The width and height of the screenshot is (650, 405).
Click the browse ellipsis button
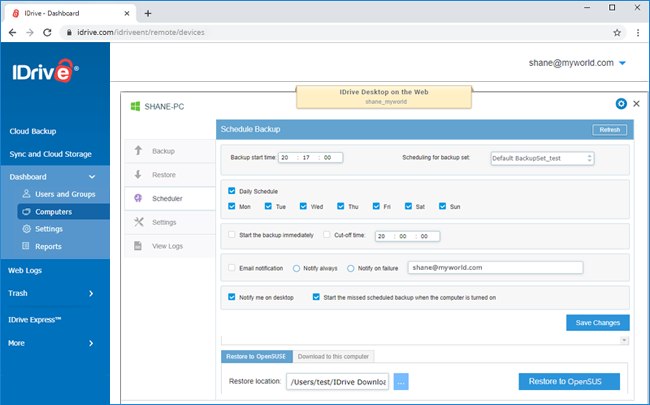click(x=401, y=382)
